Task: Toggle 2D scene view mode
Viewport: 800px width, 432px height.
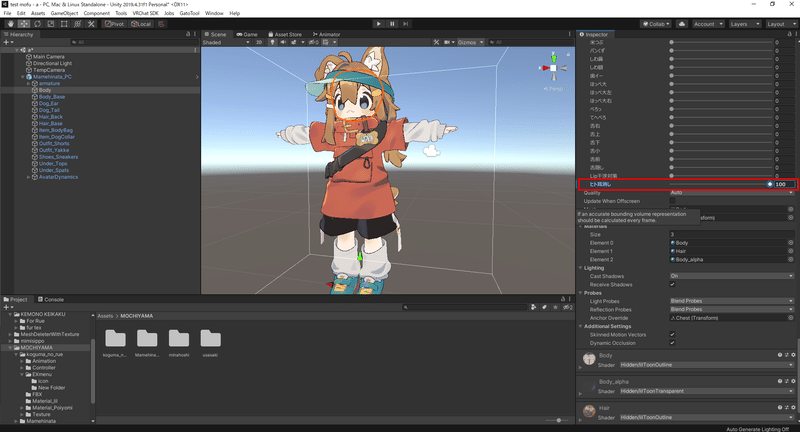Action: click(259, 42)
